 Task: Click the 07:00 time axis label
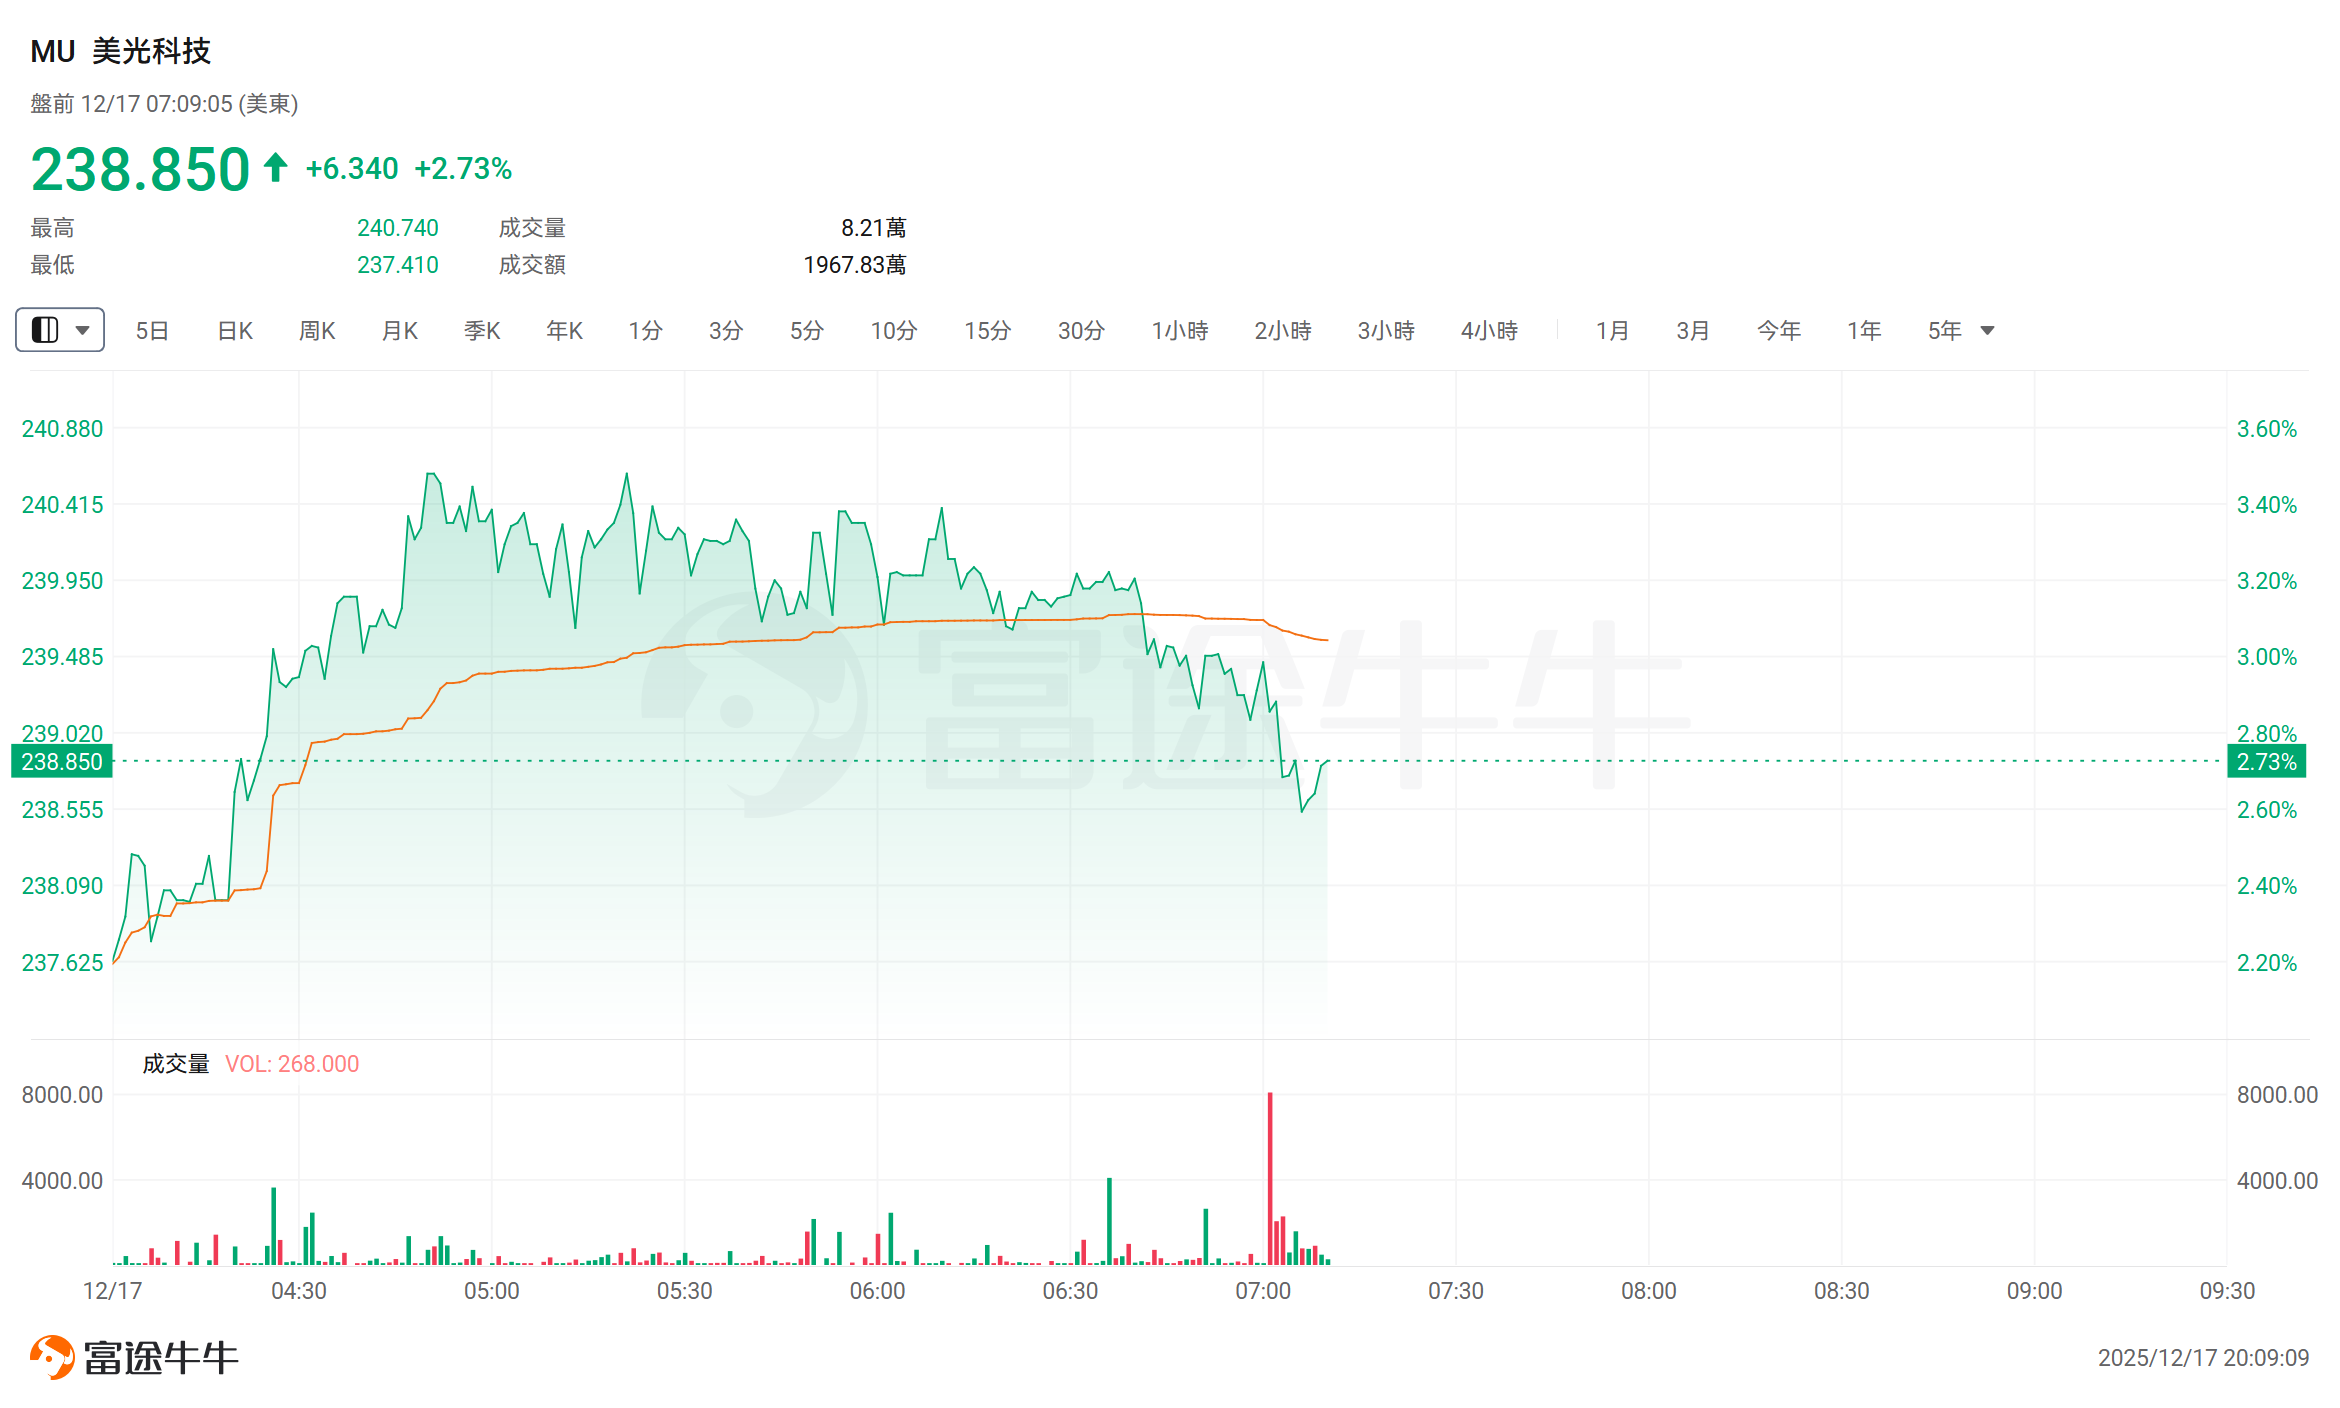pos(1263,1291)
